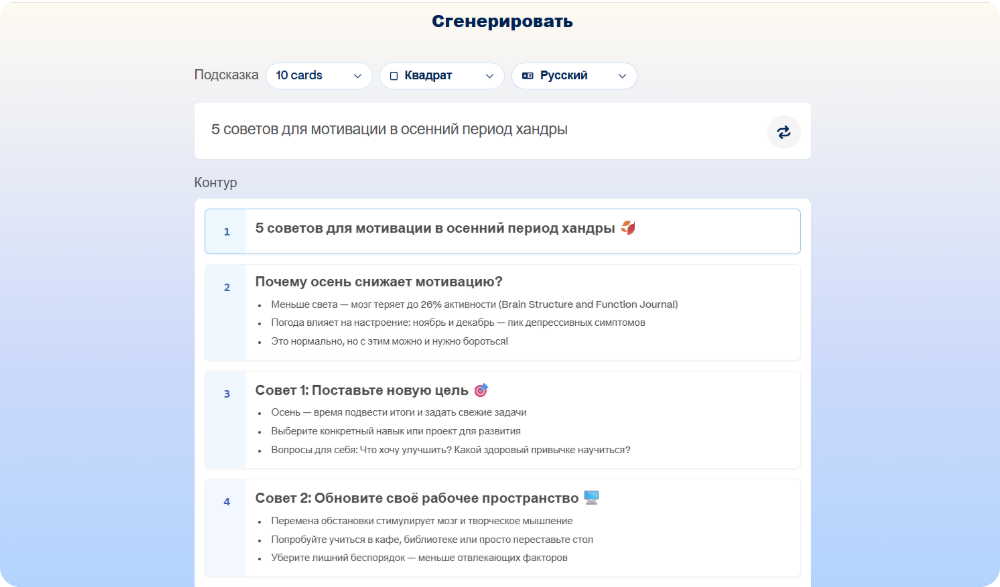Open the 10 cards count dropdown
Image resolution: width=1000 pixels, height=587 pixels.
(319, 76)
